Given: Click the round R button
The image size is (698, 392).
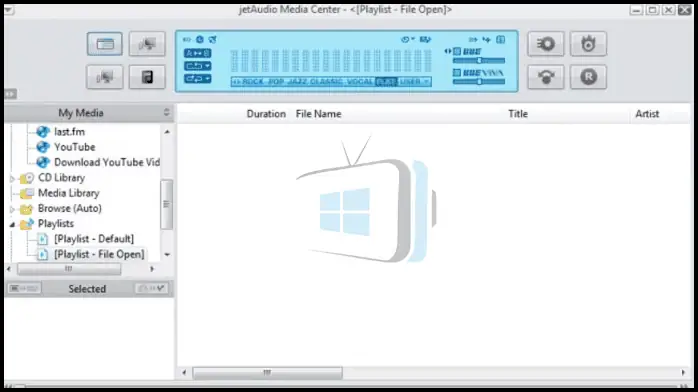Looking at the screenshot, I should tap(588, 77).
